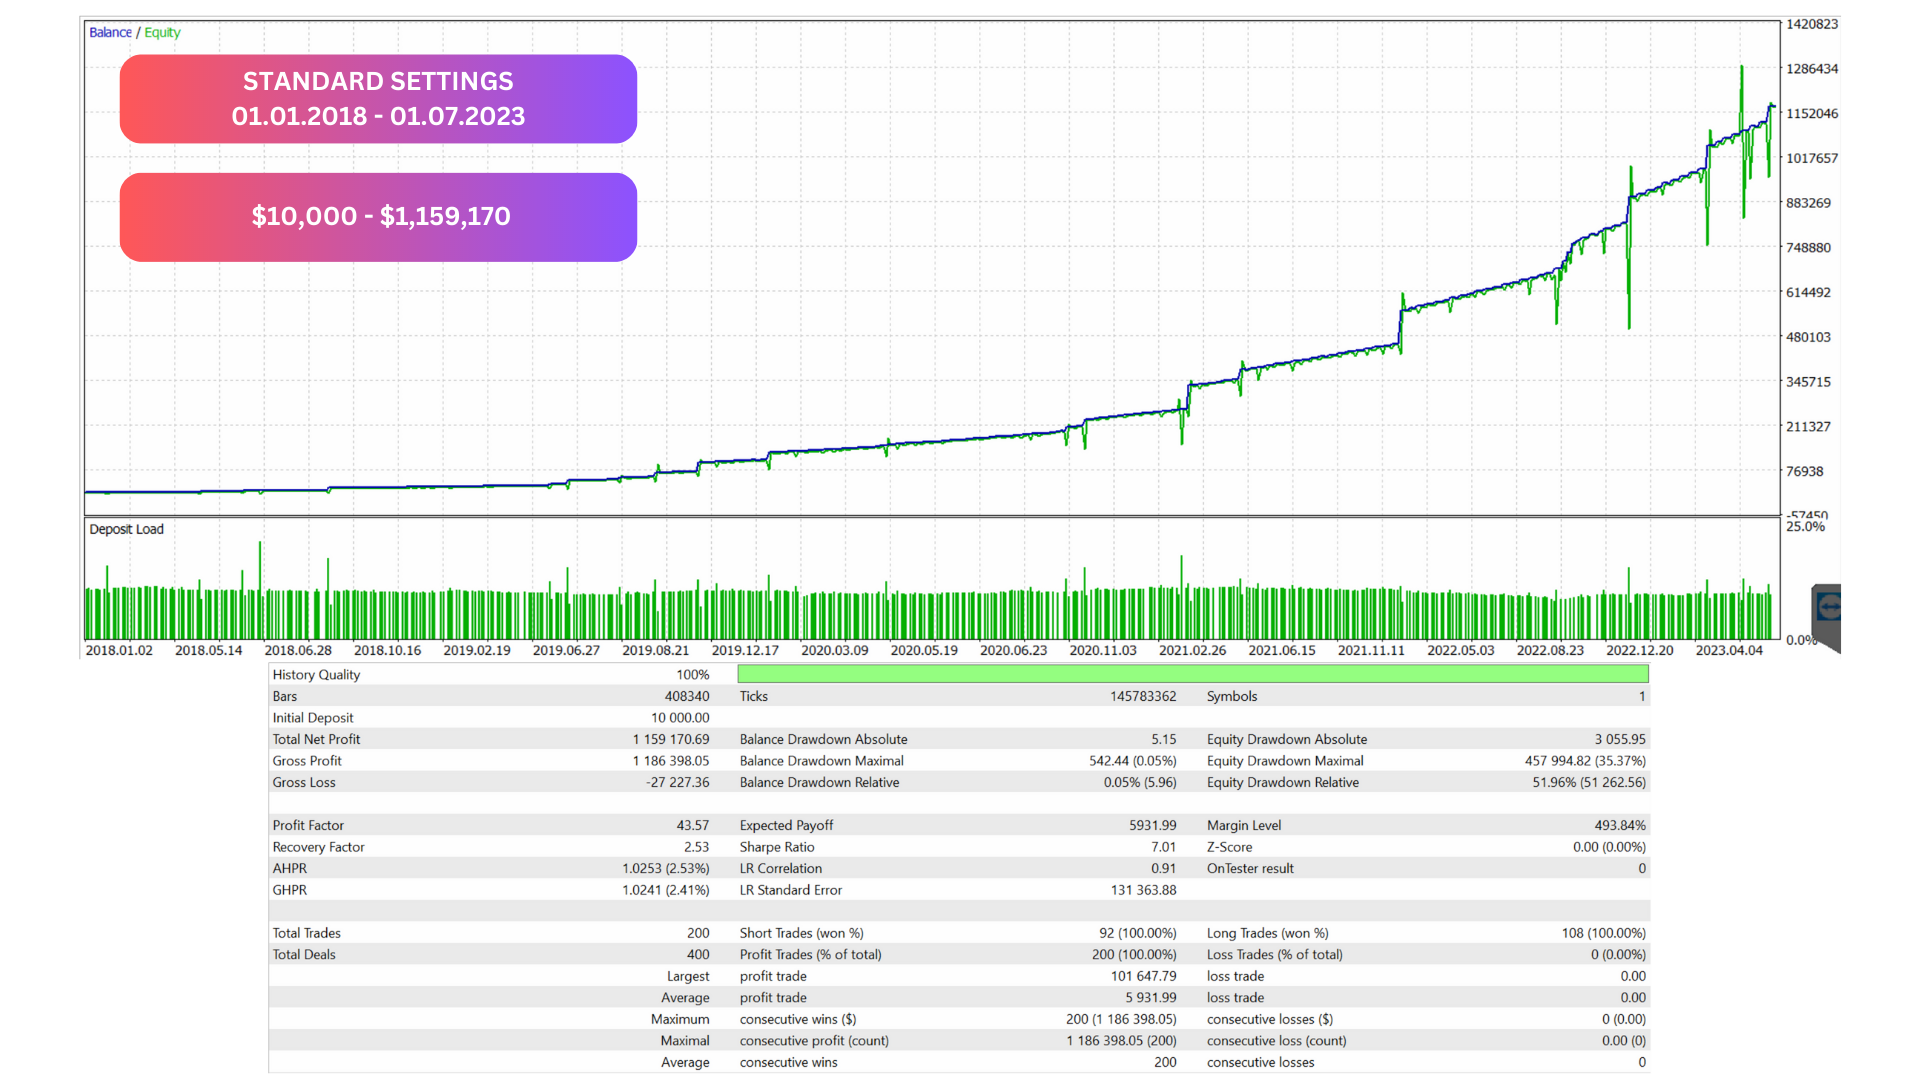Click the 1420823 top price axis label

pyautogui.click(x=1812, y=24)
